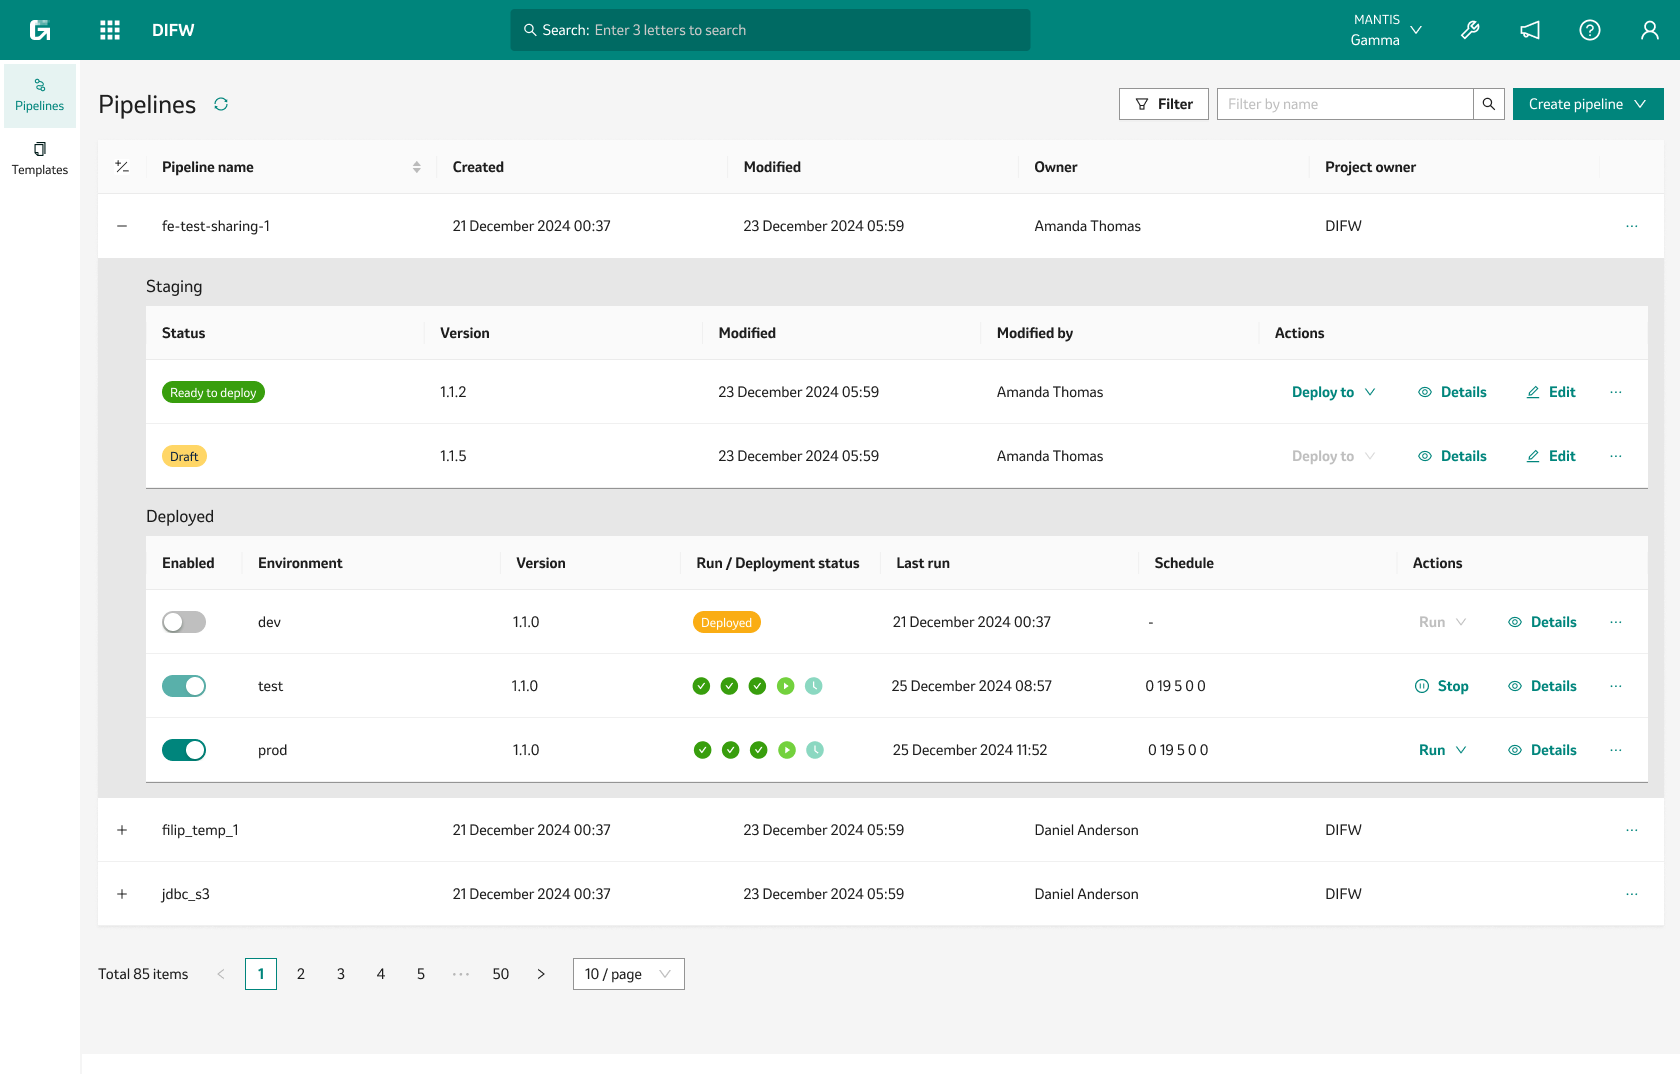Open announcements megaphone icon
The width and height of the screenshot is (1680, 1074).
coord(1530,30)
